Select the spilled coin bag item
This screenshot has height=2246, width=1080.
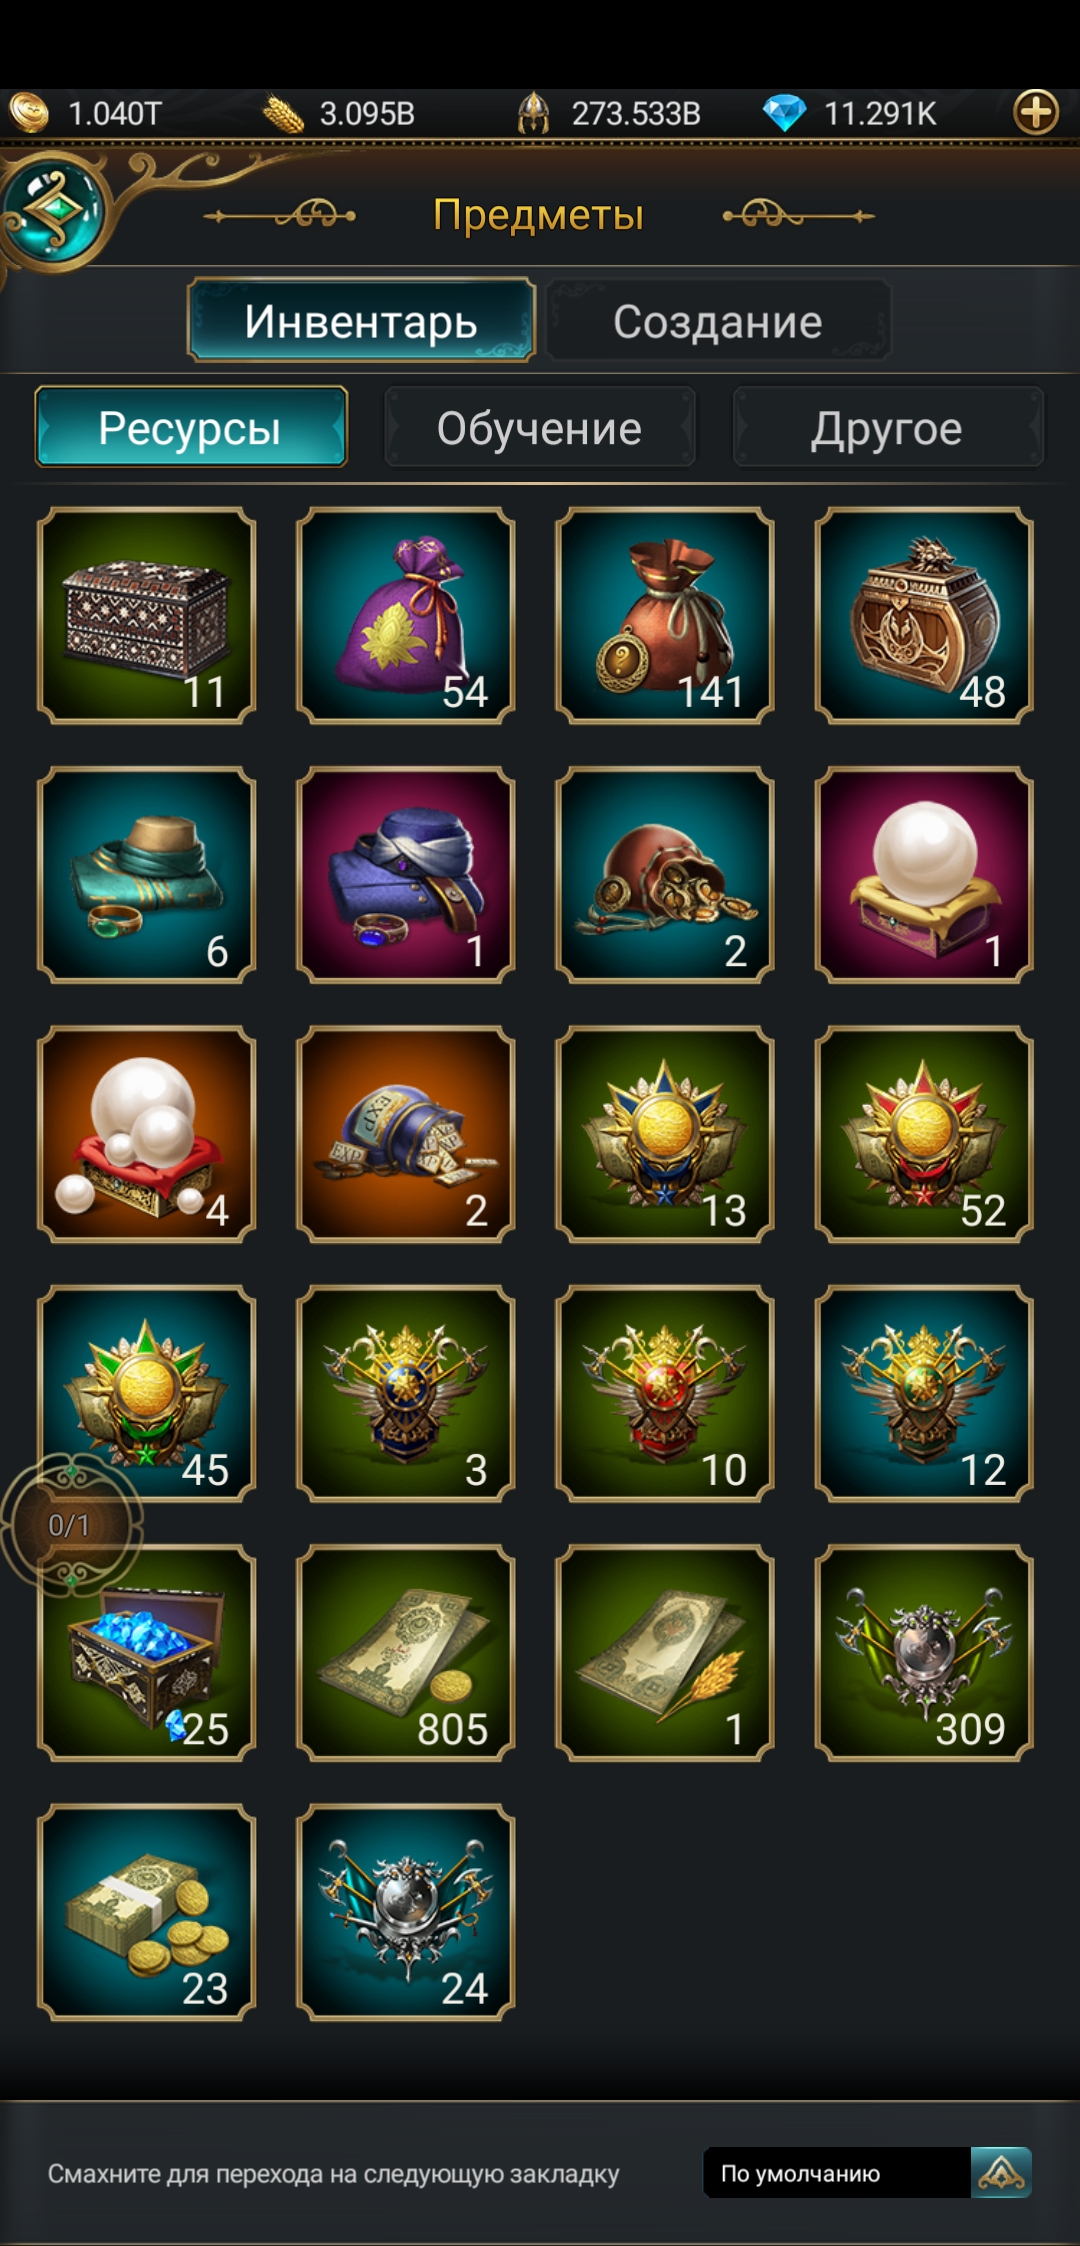[665, 875]
